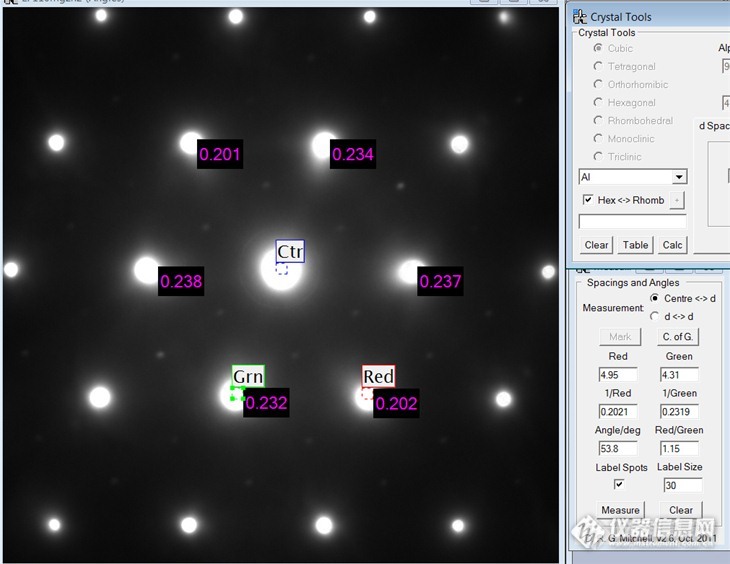Viewport: 730px width, 564px height.
Task: Click the 0.201 spacing label
Action: [x=220, y=154]
